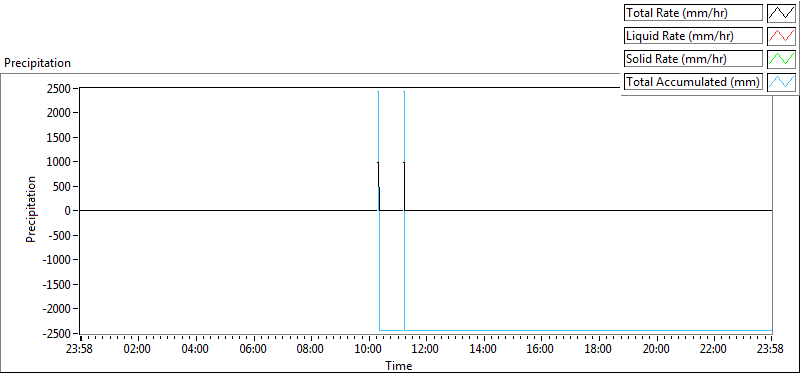This screenshot has height=373, width=800.
Task: Click the Precipitation chart title above the graph
Action: tap(37, 63)
